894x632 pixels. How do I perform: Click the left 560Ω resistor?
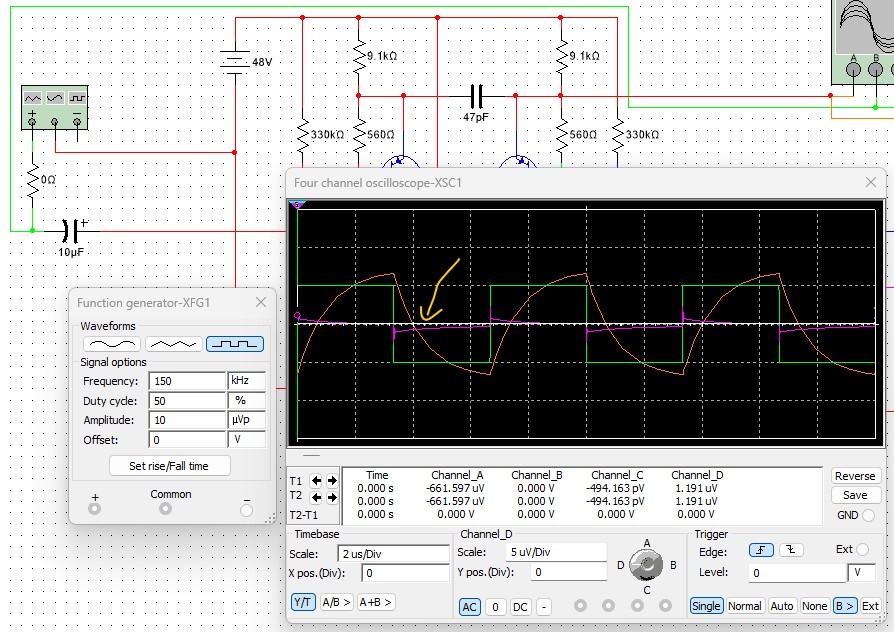tap(359, 136)
